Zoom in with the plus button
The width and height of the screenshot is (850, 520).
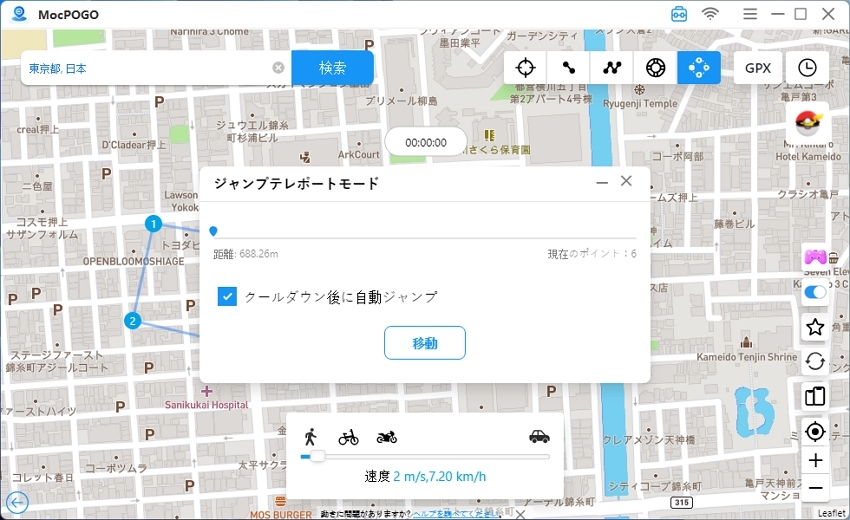815,460
